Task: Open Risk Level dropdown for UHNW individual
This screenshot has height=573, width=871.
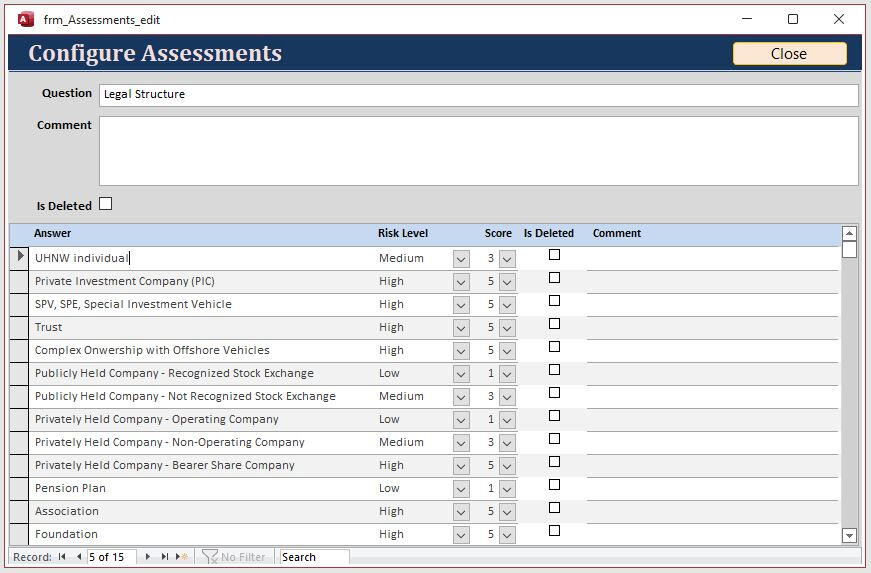Action: tap(461, 259)
